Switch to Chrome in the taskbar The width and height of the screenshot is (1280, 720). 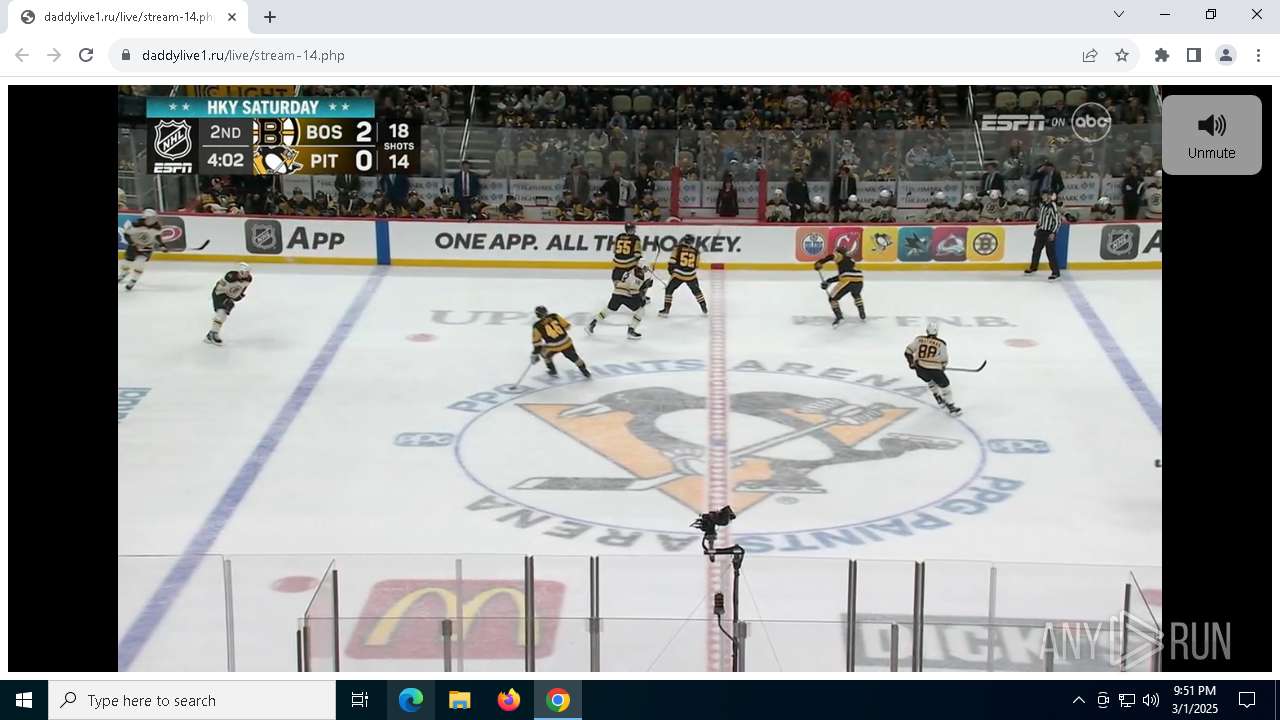[x=558, y=700]
